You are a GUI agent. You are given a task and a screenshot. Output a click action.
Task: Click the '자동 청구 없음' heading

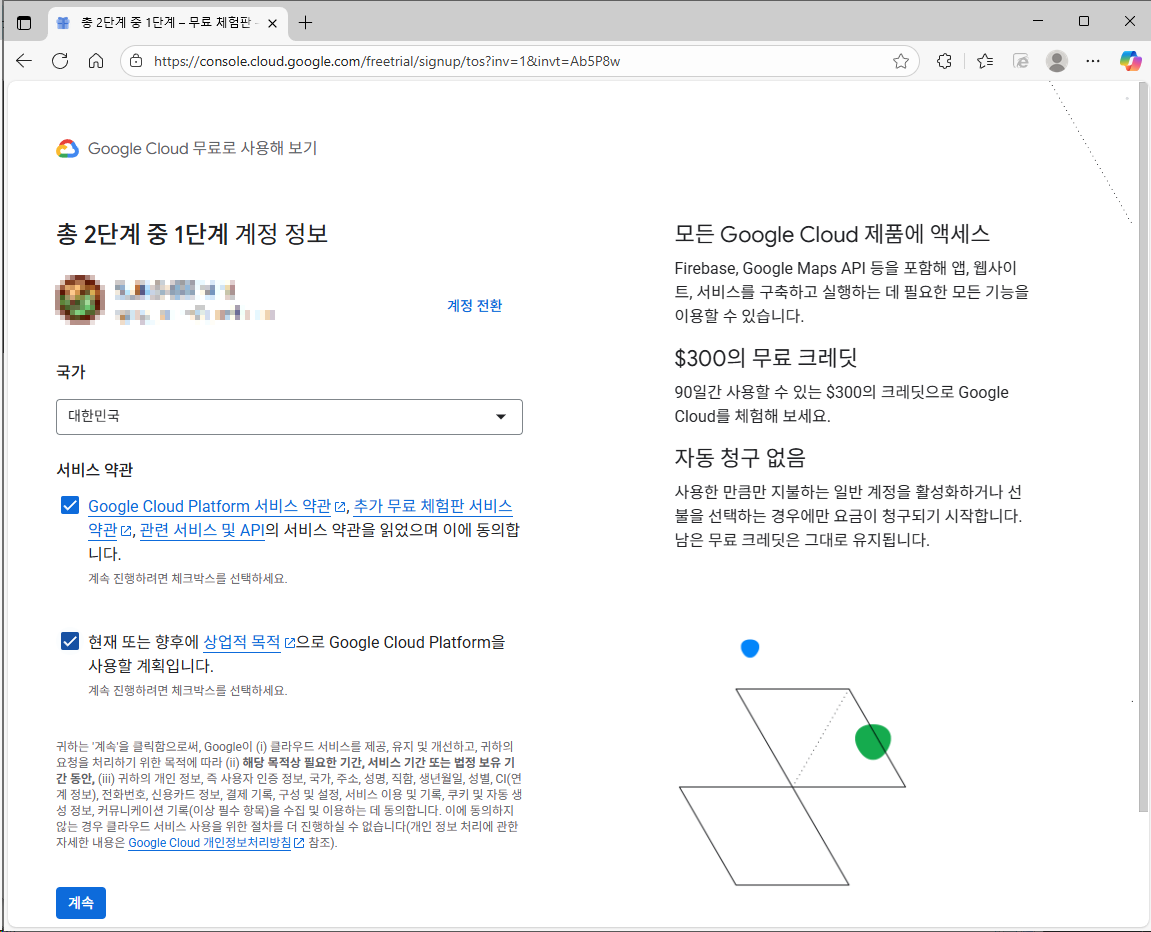click(740, 458)
